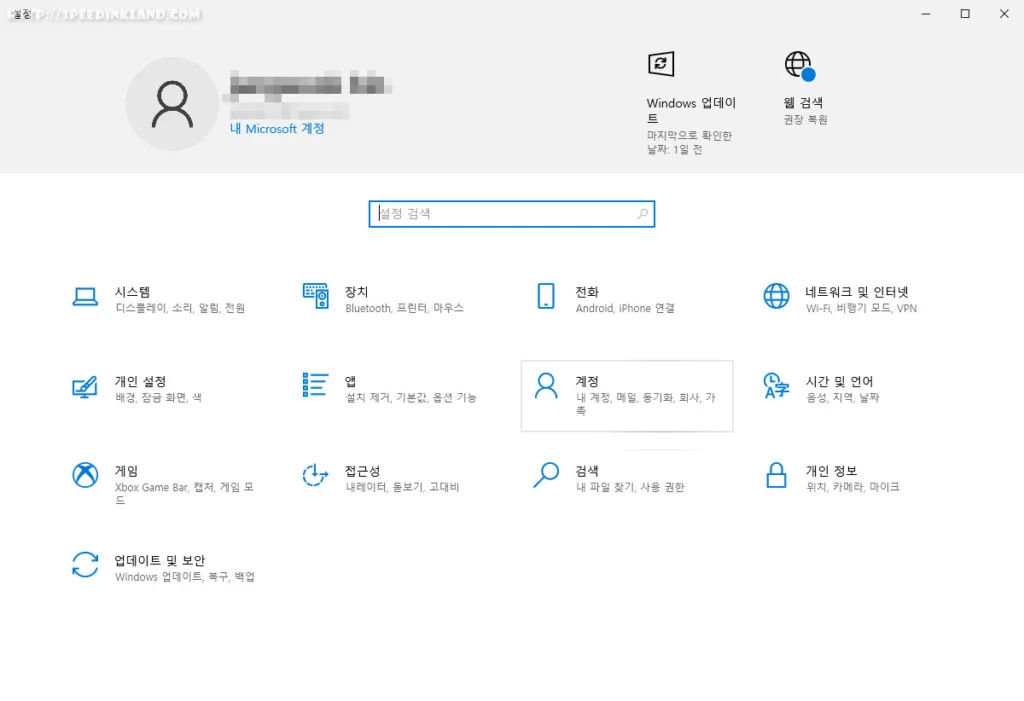Select the 개인 정보 title
The width and height of the screenshot is (1024, 701).
click(x=831, y=471)
